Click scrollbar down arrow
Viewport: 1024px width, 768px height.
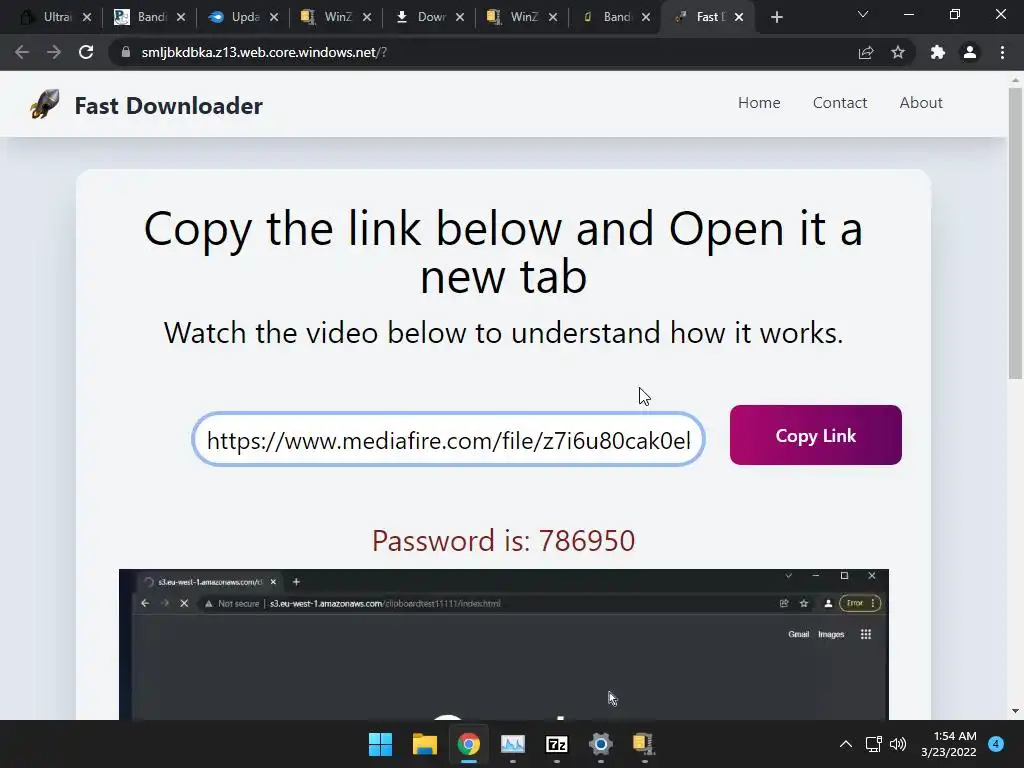(x=1015, y=711)
